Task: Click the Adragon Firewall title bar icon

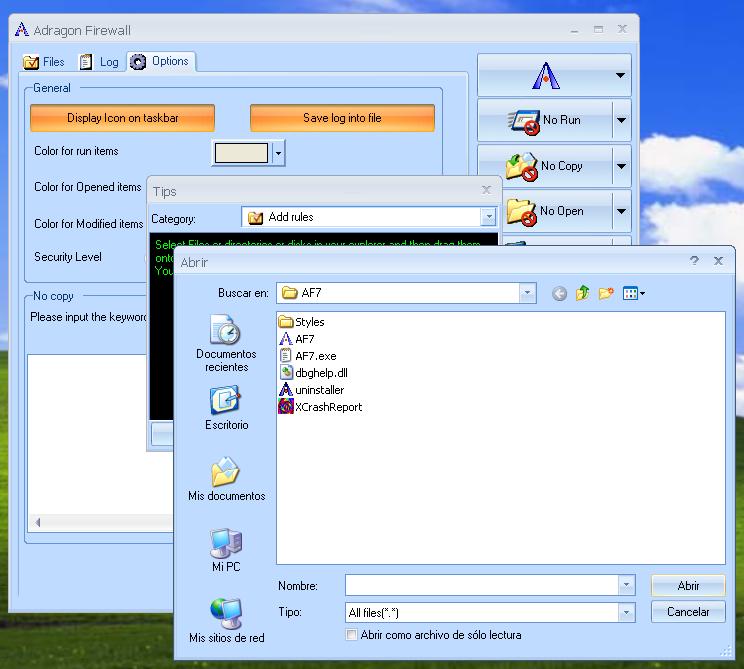Action: (x=22, y=30)
